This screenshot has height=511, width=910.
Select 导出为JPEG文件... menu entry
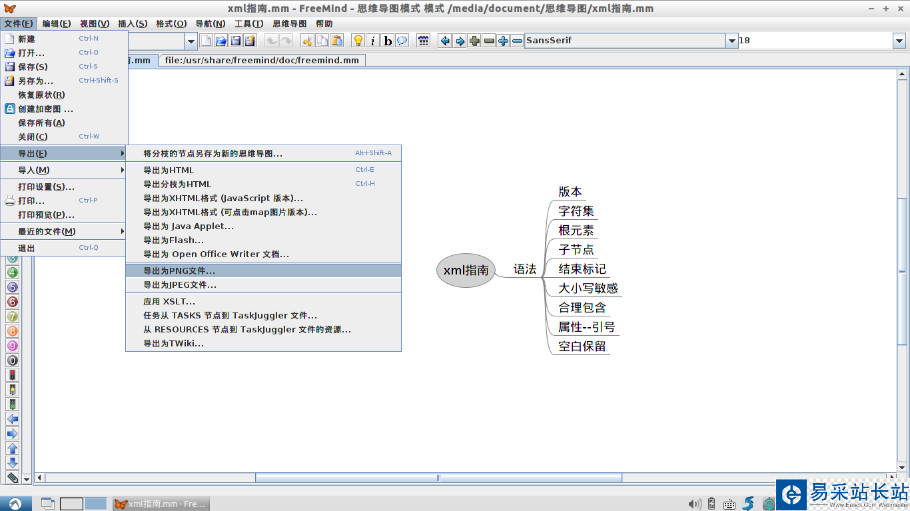pos(263,285)
